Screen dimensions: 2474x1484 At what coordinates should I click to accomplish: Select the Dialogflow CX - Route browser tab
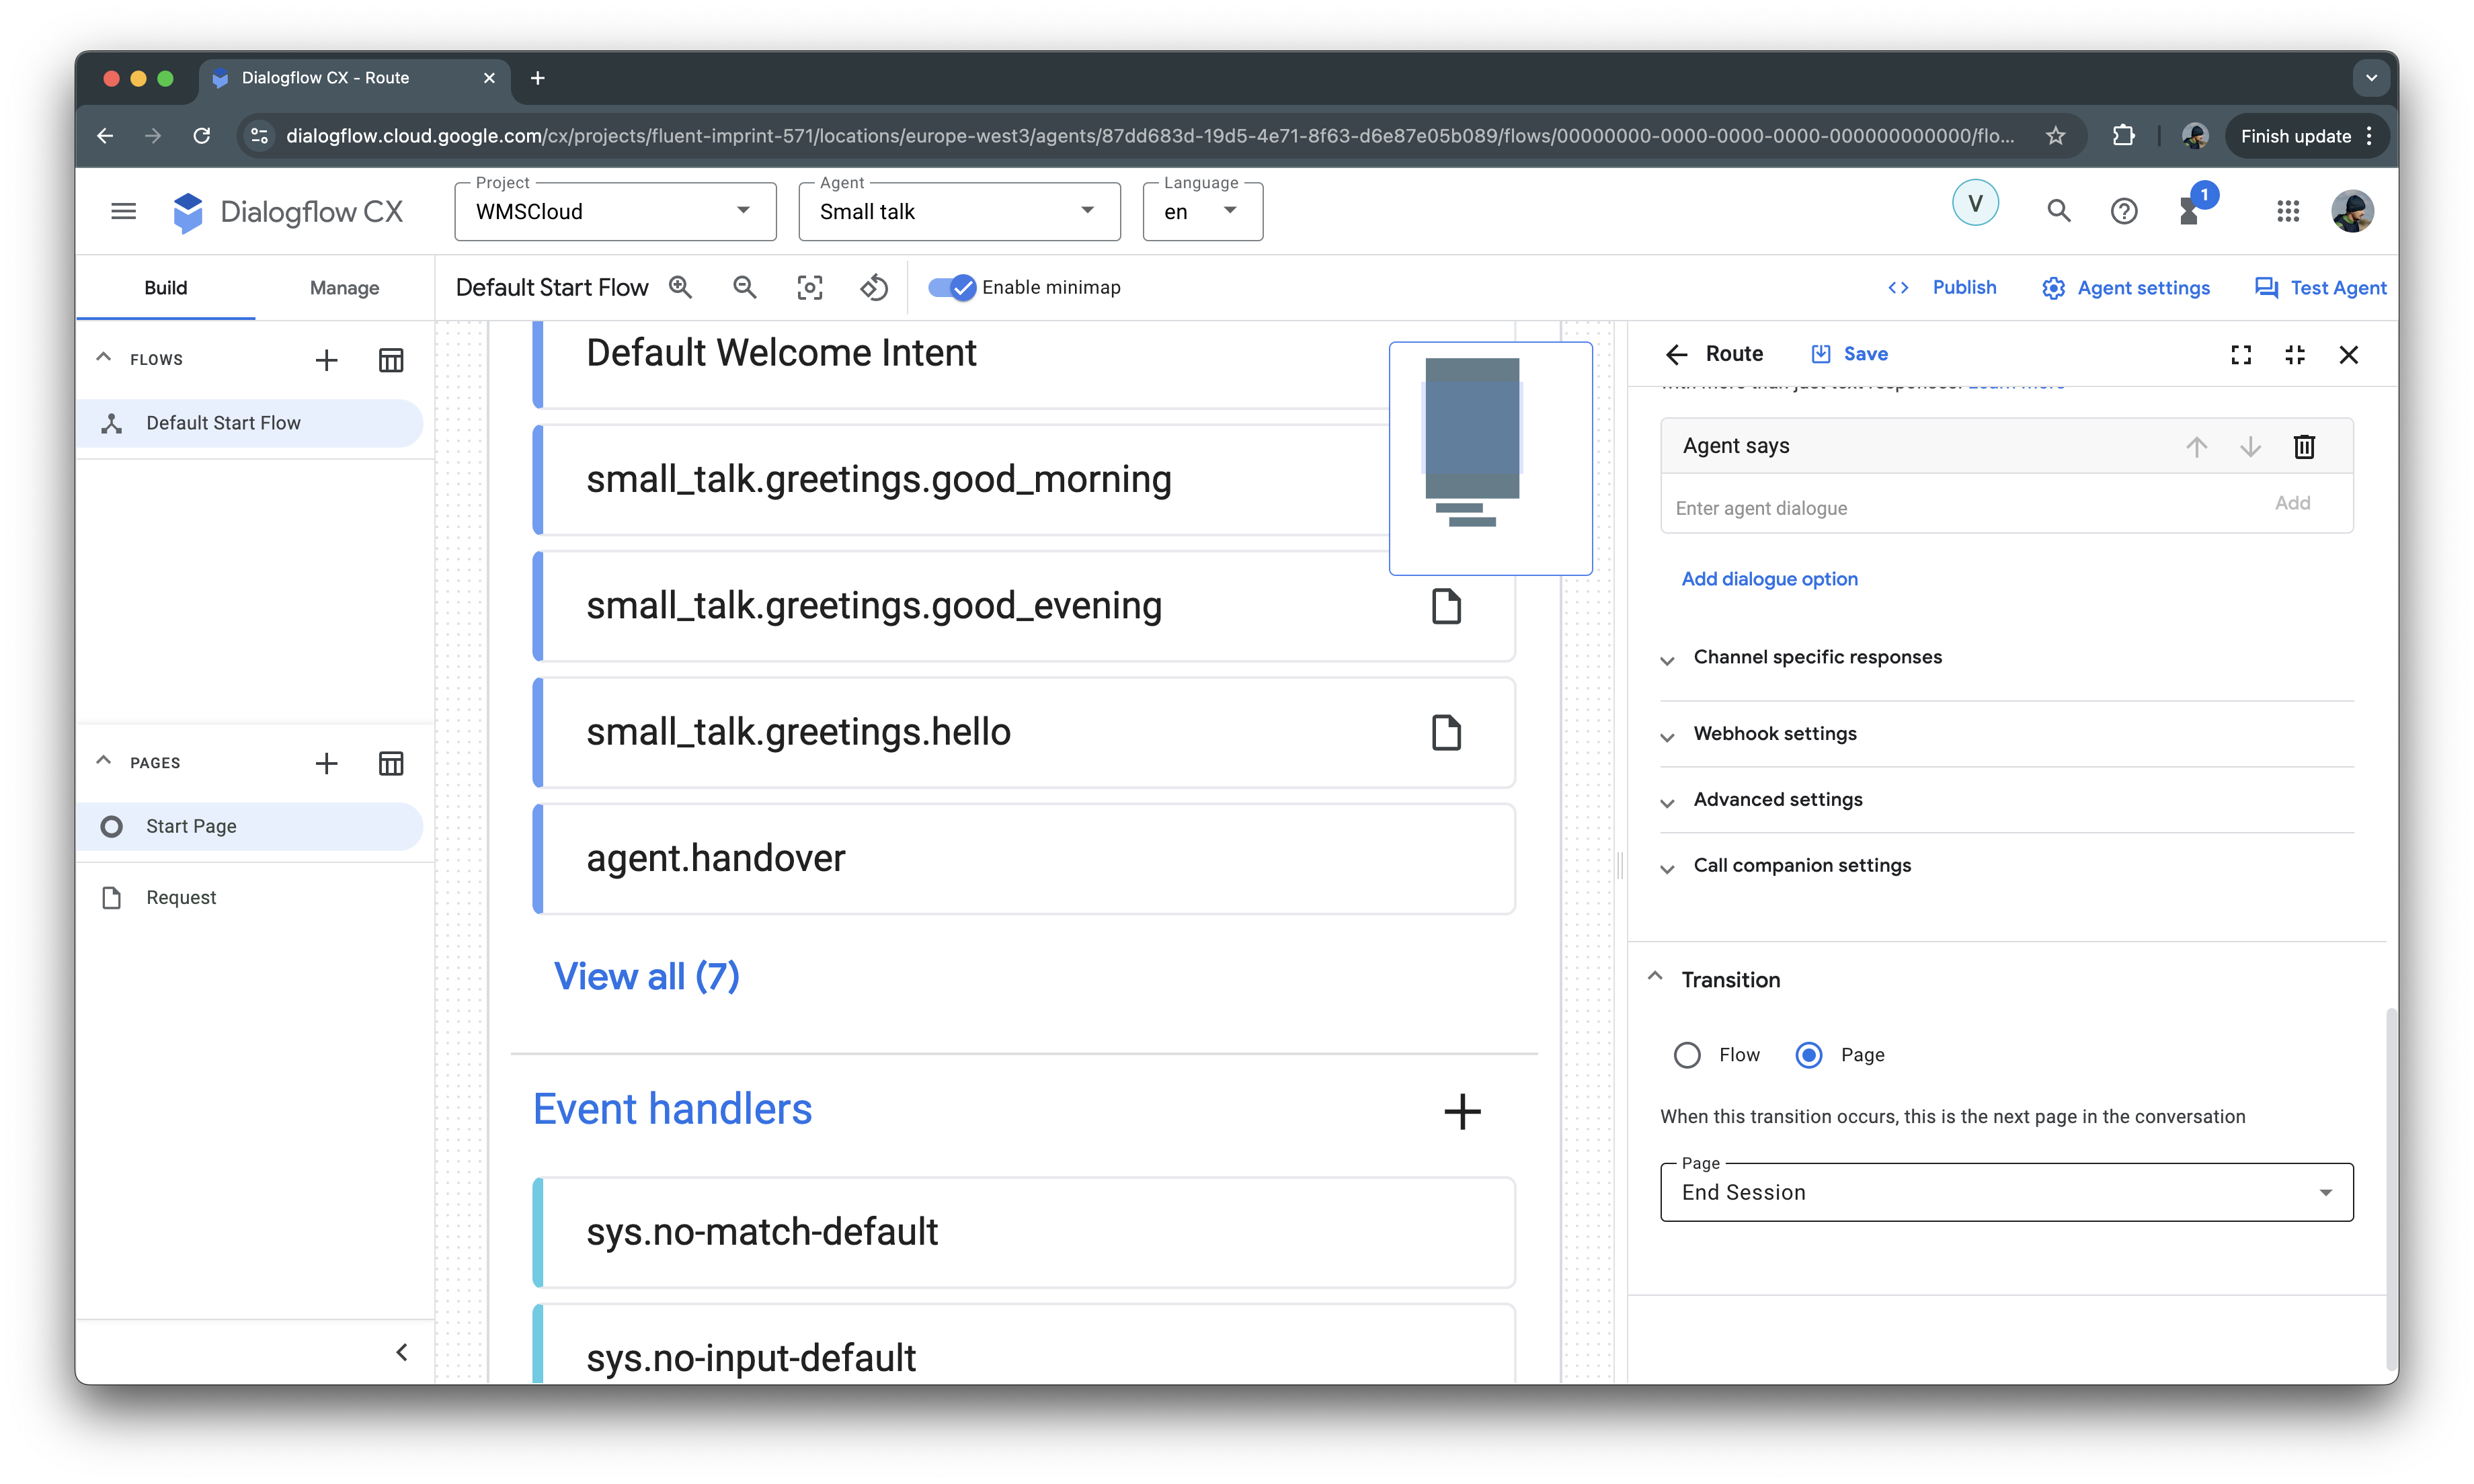click(355, 78)
